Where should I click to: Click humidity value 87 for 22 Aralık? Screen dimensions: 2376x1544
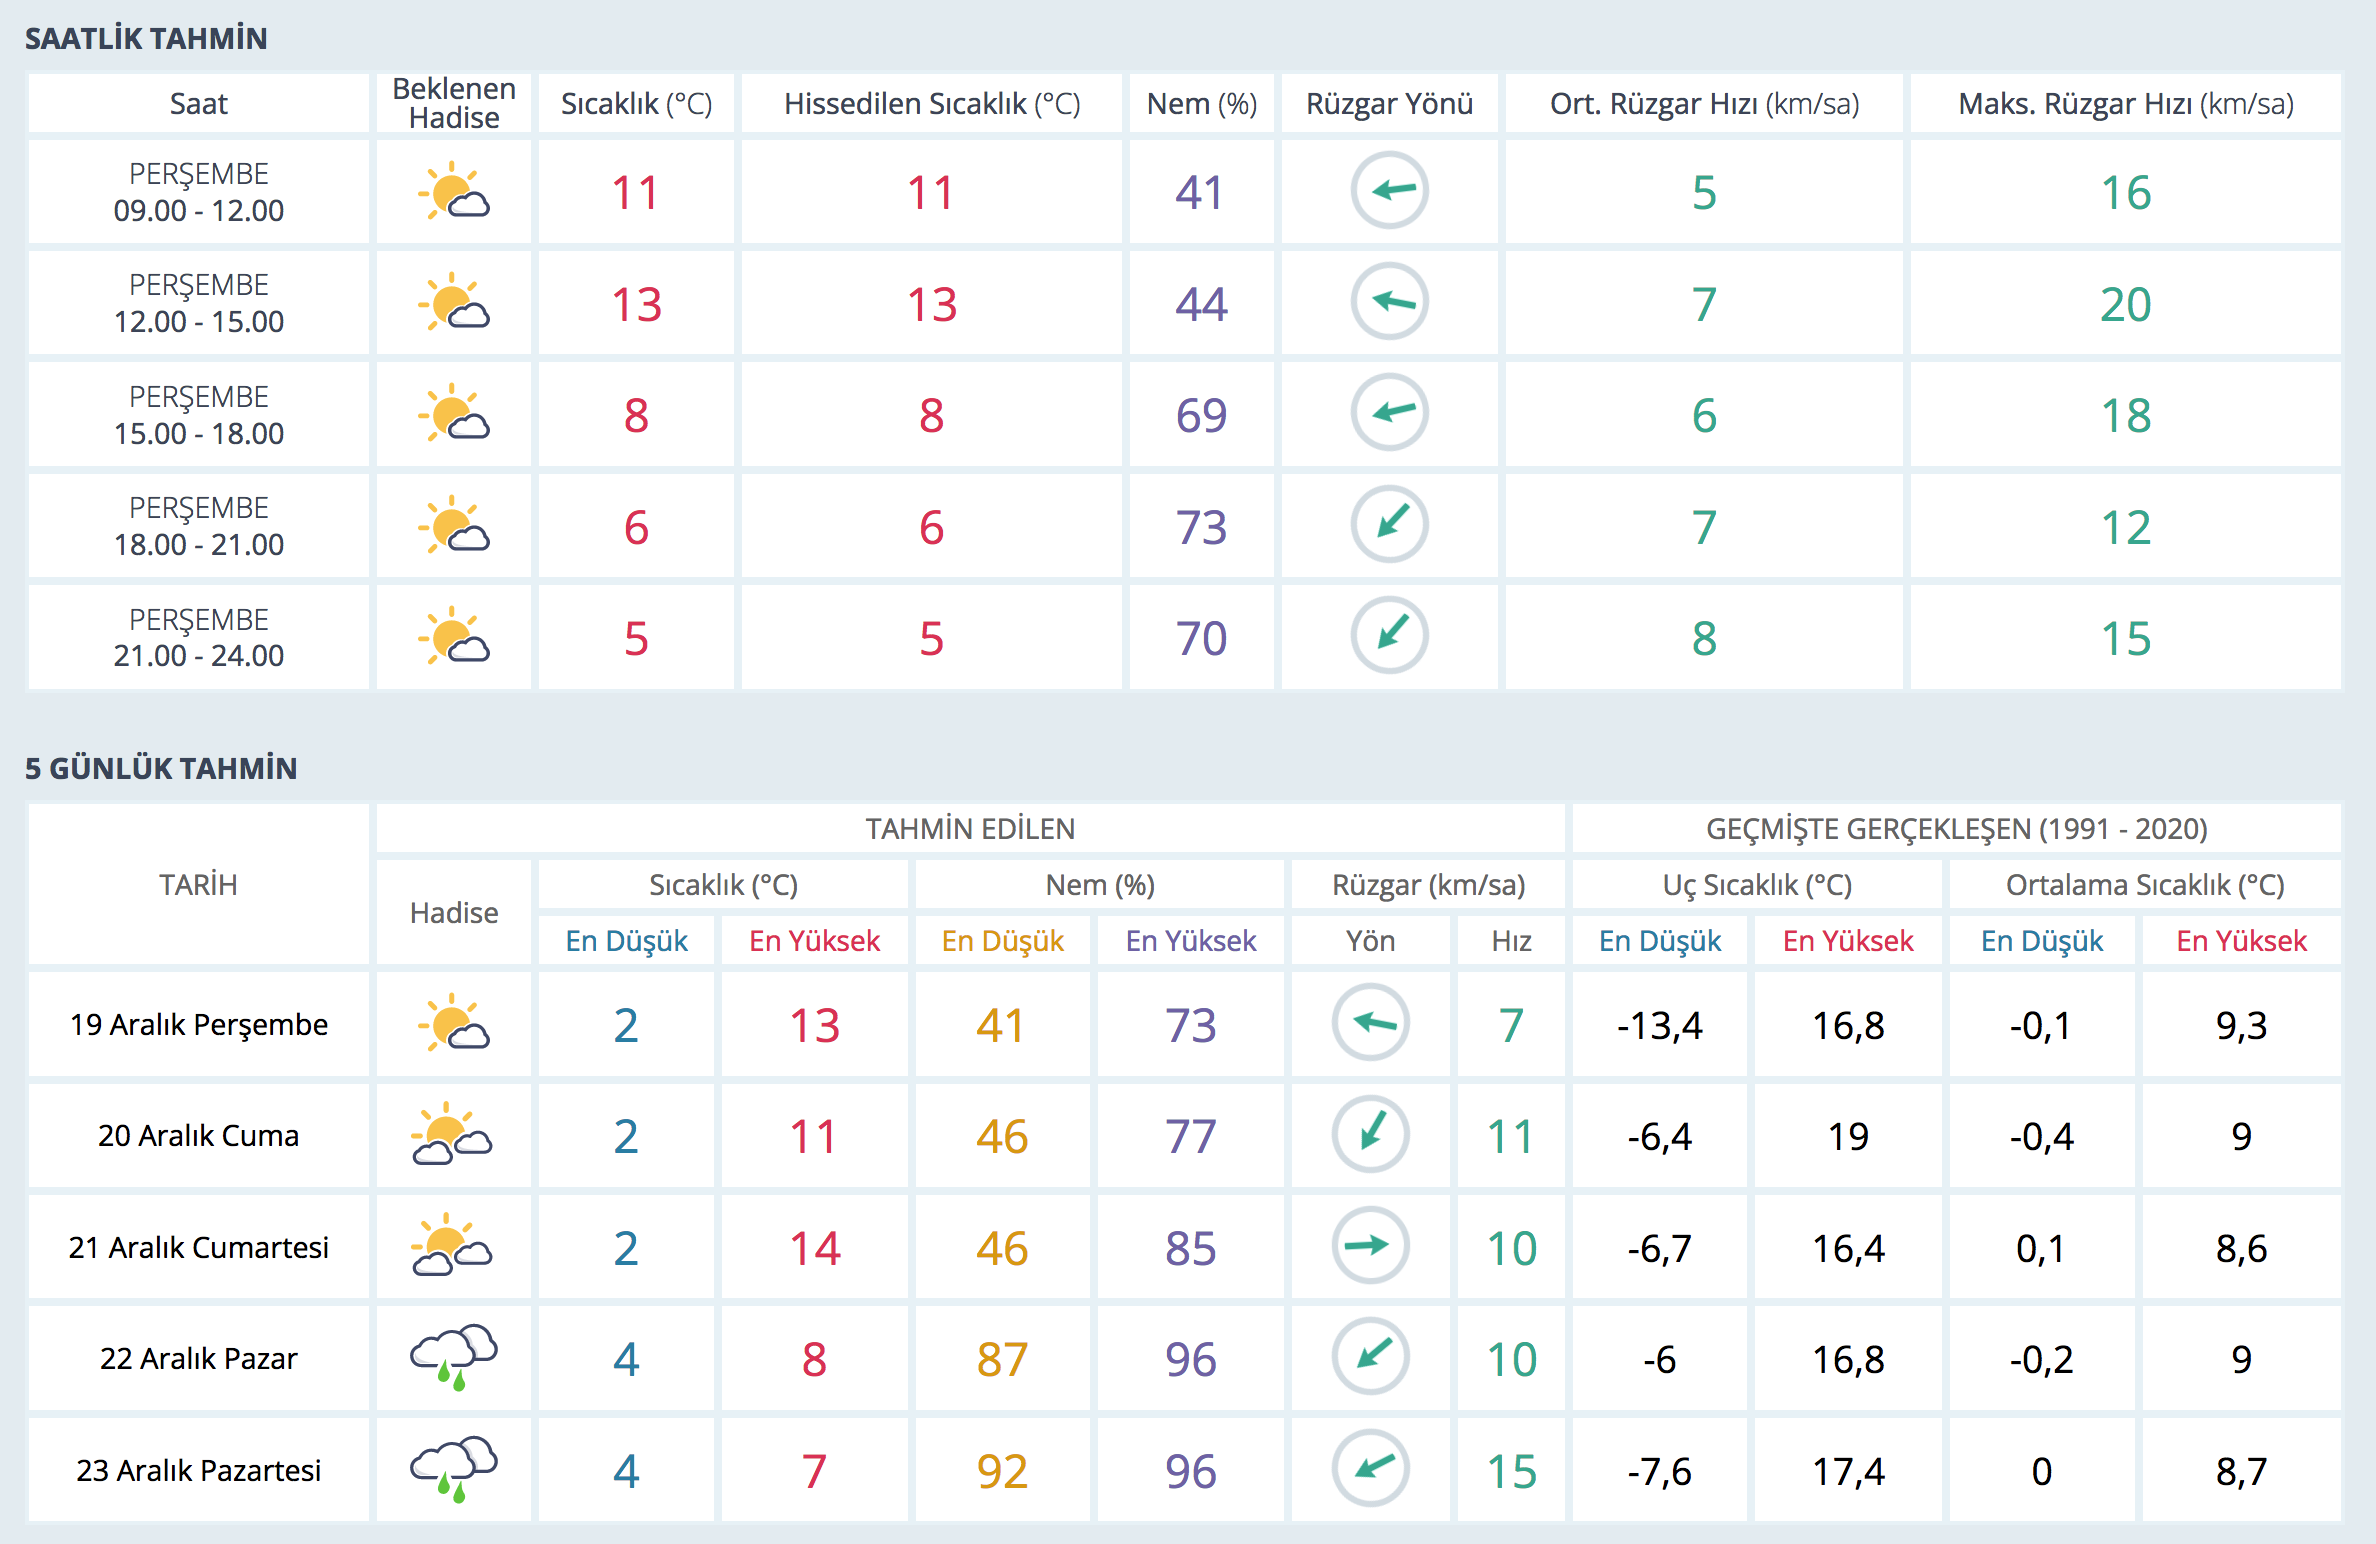pyautogui.click(x=1002, y=1359)
